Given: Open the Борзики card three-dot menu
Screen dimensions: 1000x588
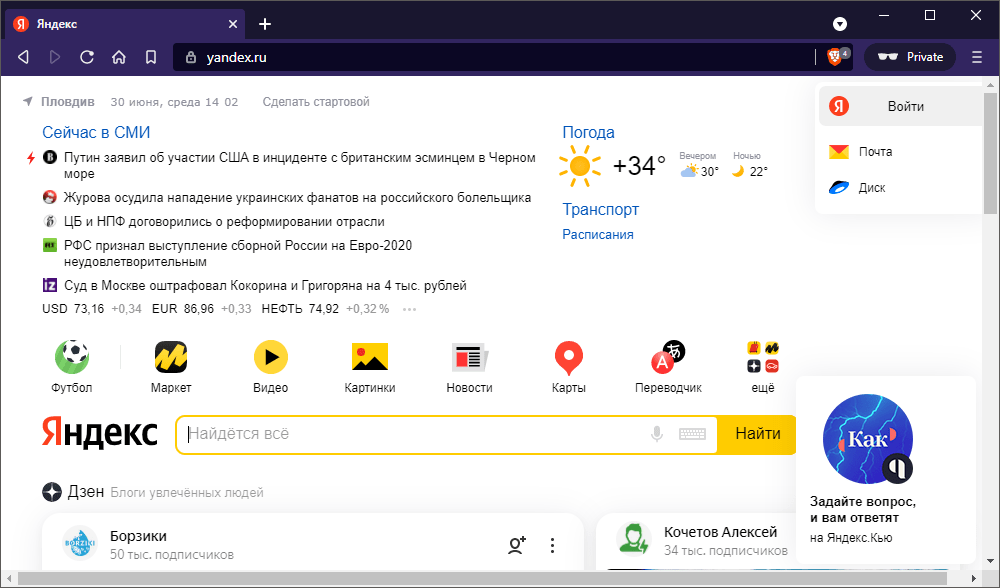Looking at the screenshot, I should (552, 545).
